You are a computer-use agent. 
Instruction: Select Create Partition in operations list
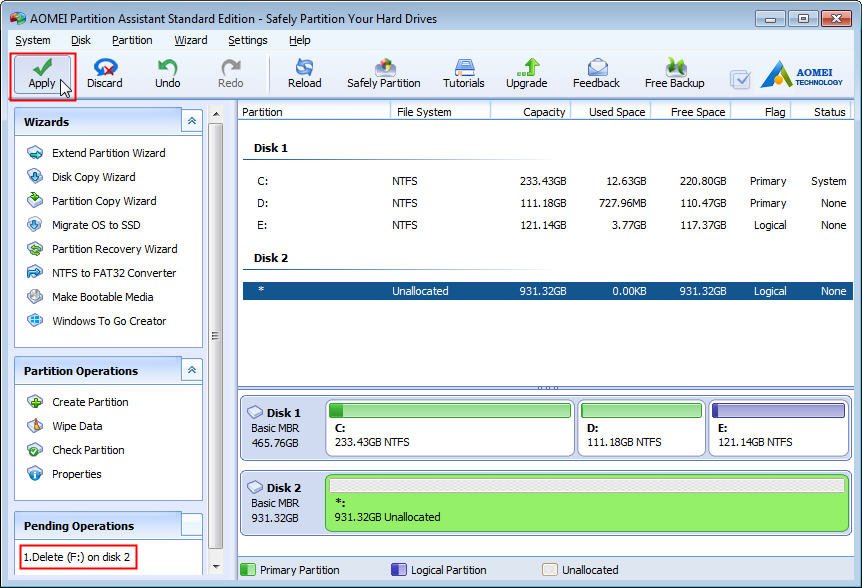click(x=90, y=402)
